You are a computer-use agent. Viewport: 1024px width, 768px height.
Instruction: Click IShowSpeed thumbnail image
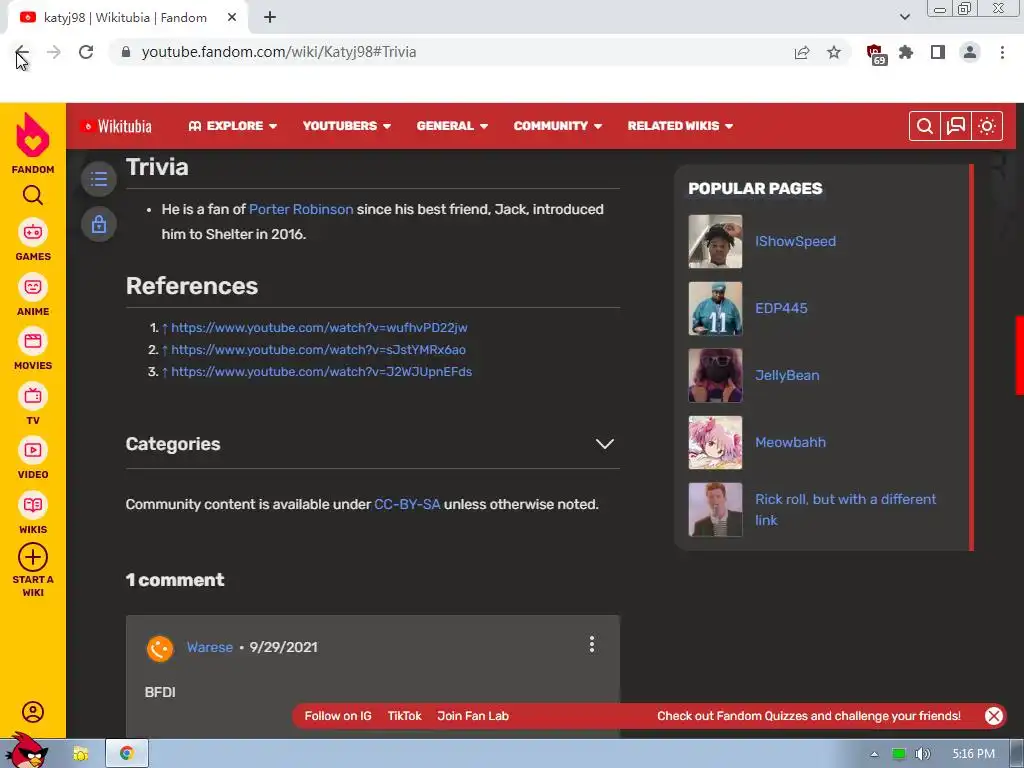pos(715,242)
